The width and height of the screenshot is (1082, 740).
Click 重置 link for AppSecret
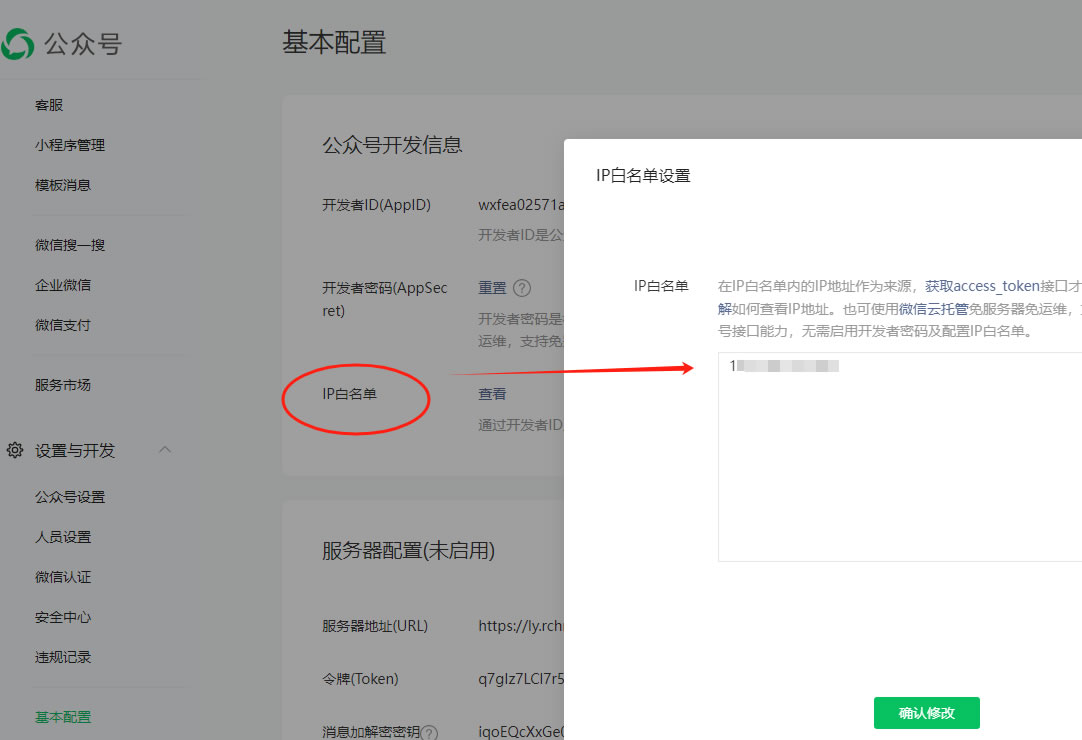coord(492,288)
